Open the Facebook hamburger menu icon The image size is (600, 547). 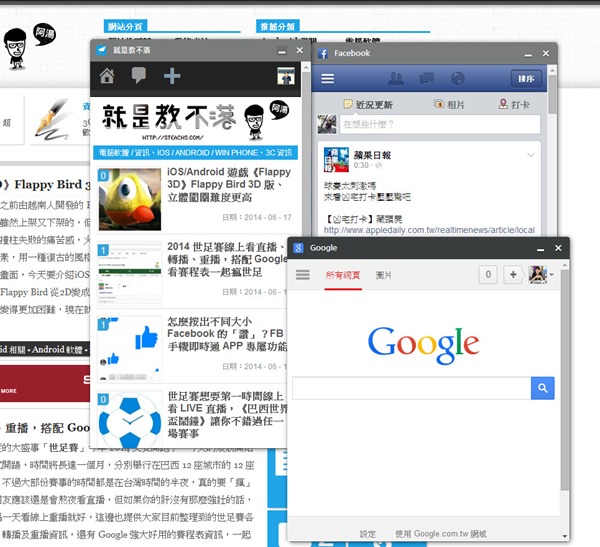point(328,78)
